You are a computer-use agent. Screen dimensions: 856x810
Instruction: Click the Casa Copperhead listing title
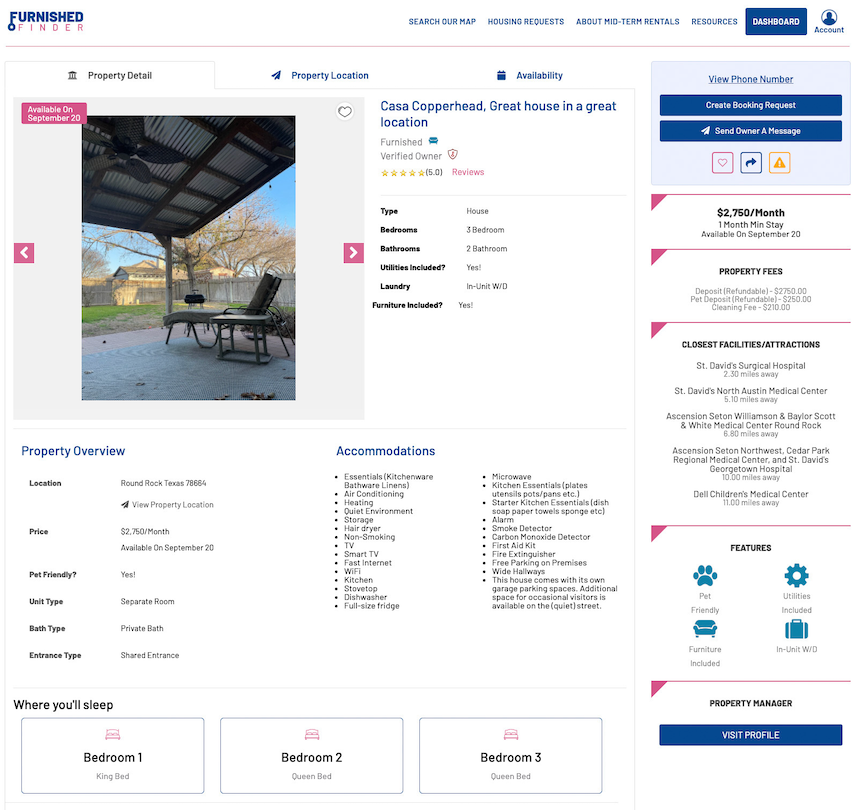(x=498, y=114)
